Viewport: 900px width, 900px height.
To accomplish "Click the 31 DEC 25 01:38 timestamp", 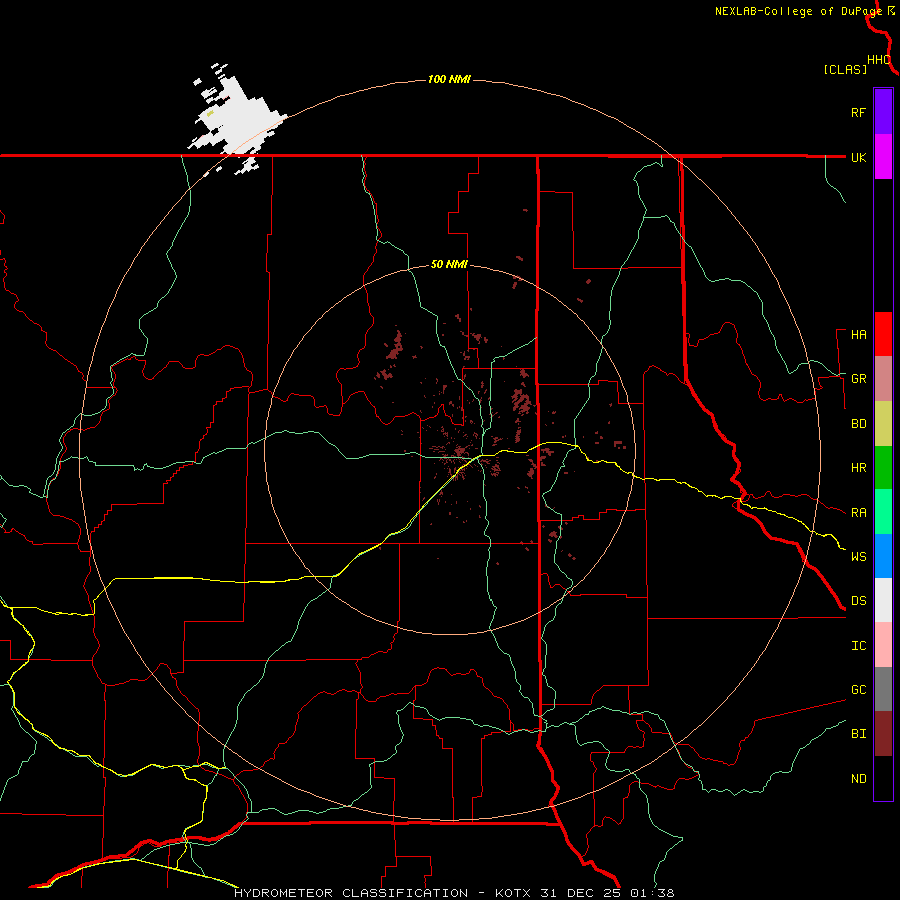I will tap(607, 893).
